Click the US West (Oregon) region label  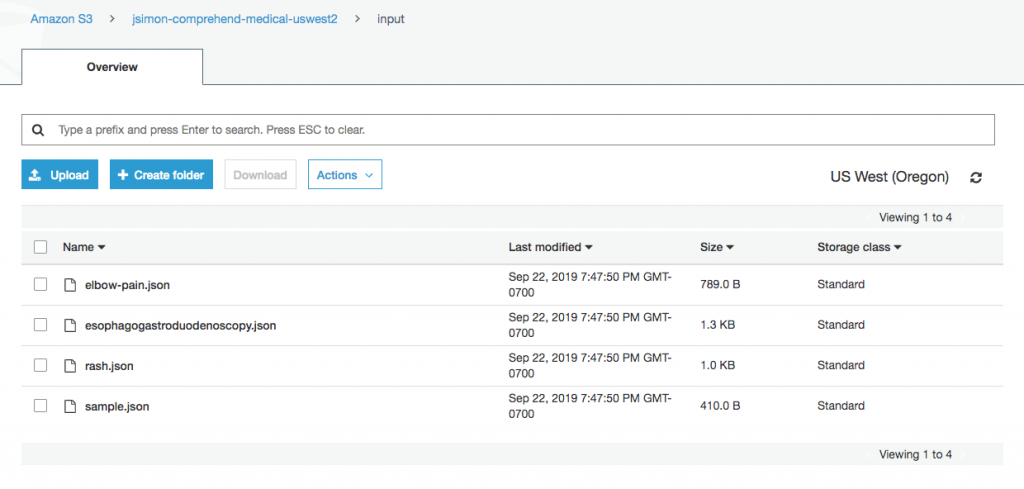point(889,177)
